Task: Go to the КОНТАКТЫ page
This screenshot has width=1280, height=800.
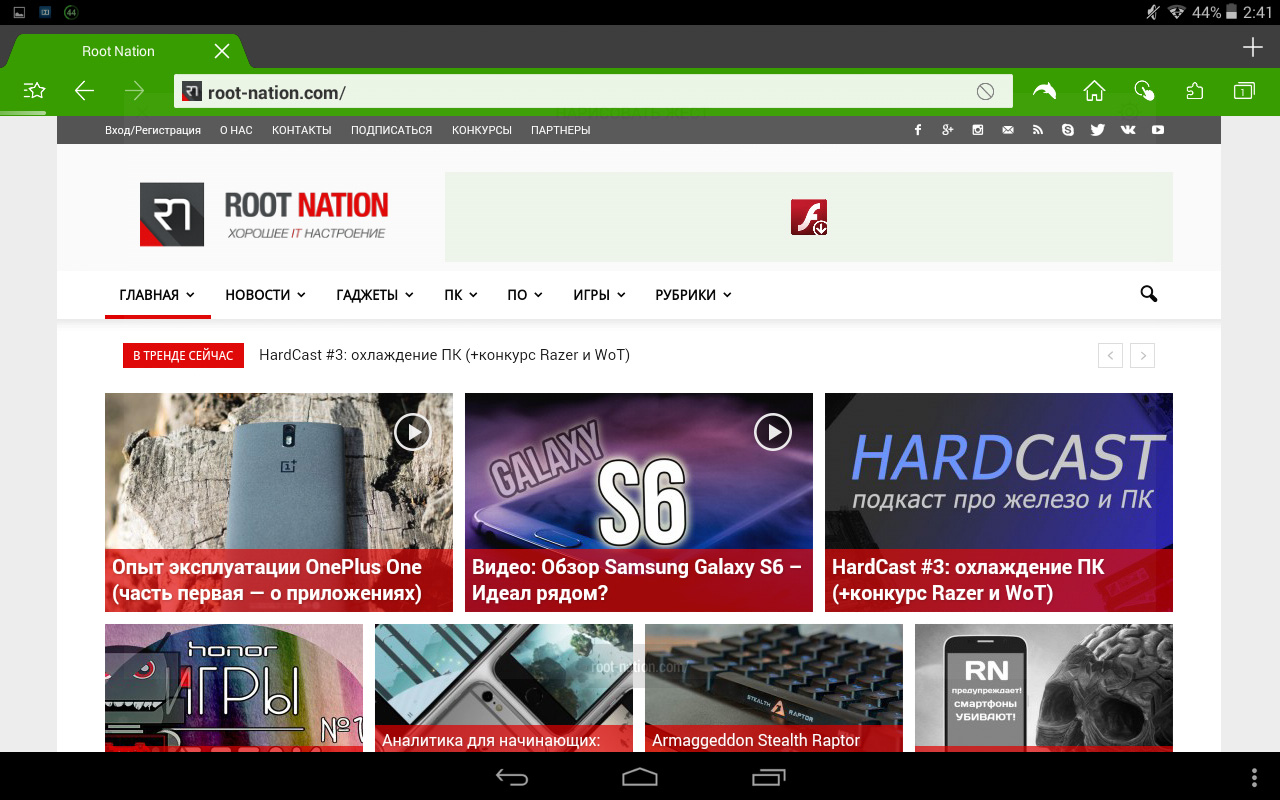Action: tap(301, 130)
